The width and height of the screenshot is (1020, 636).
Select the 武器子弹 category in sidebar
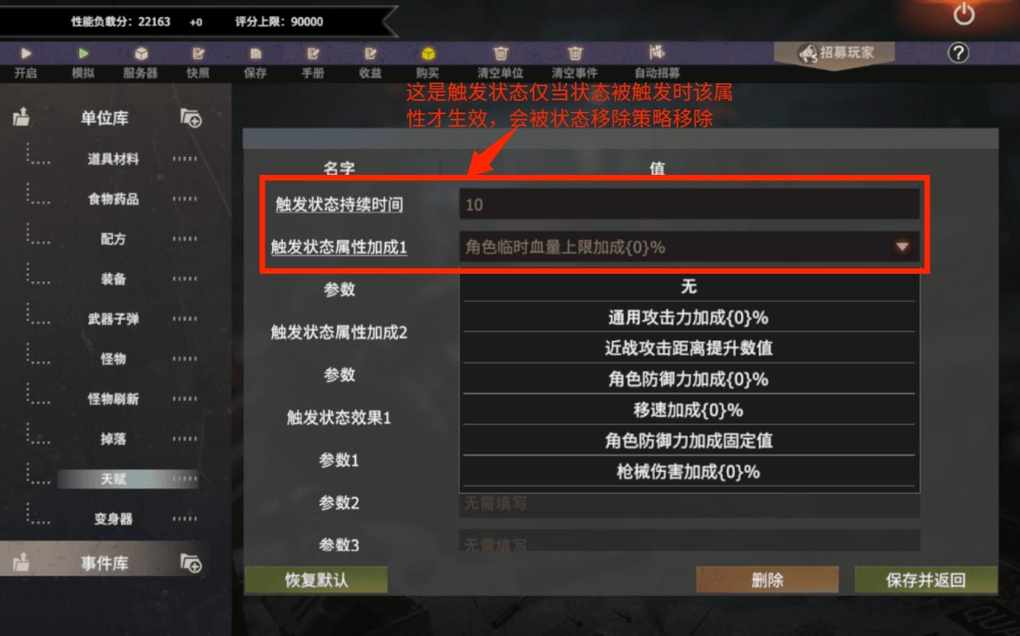[113, 319]
